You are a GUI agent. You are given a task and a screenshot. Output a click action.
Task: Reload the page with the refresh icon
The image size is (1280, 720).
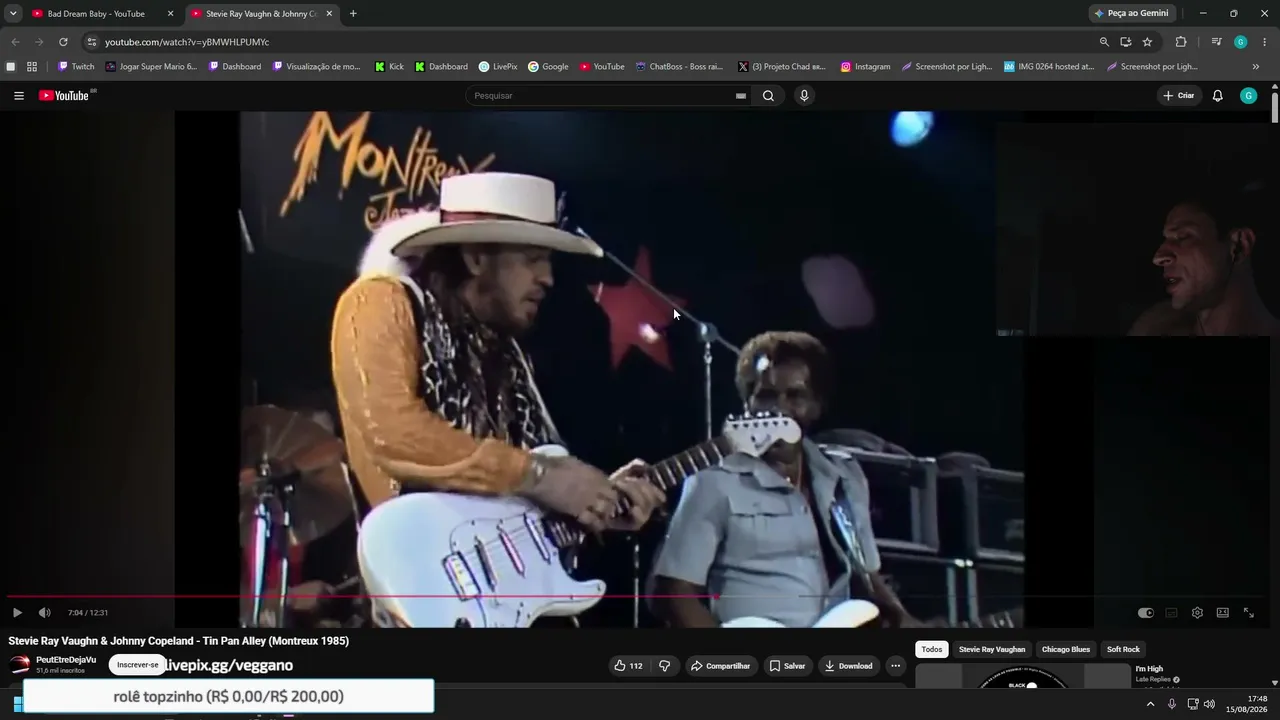[x=63, y=42]
